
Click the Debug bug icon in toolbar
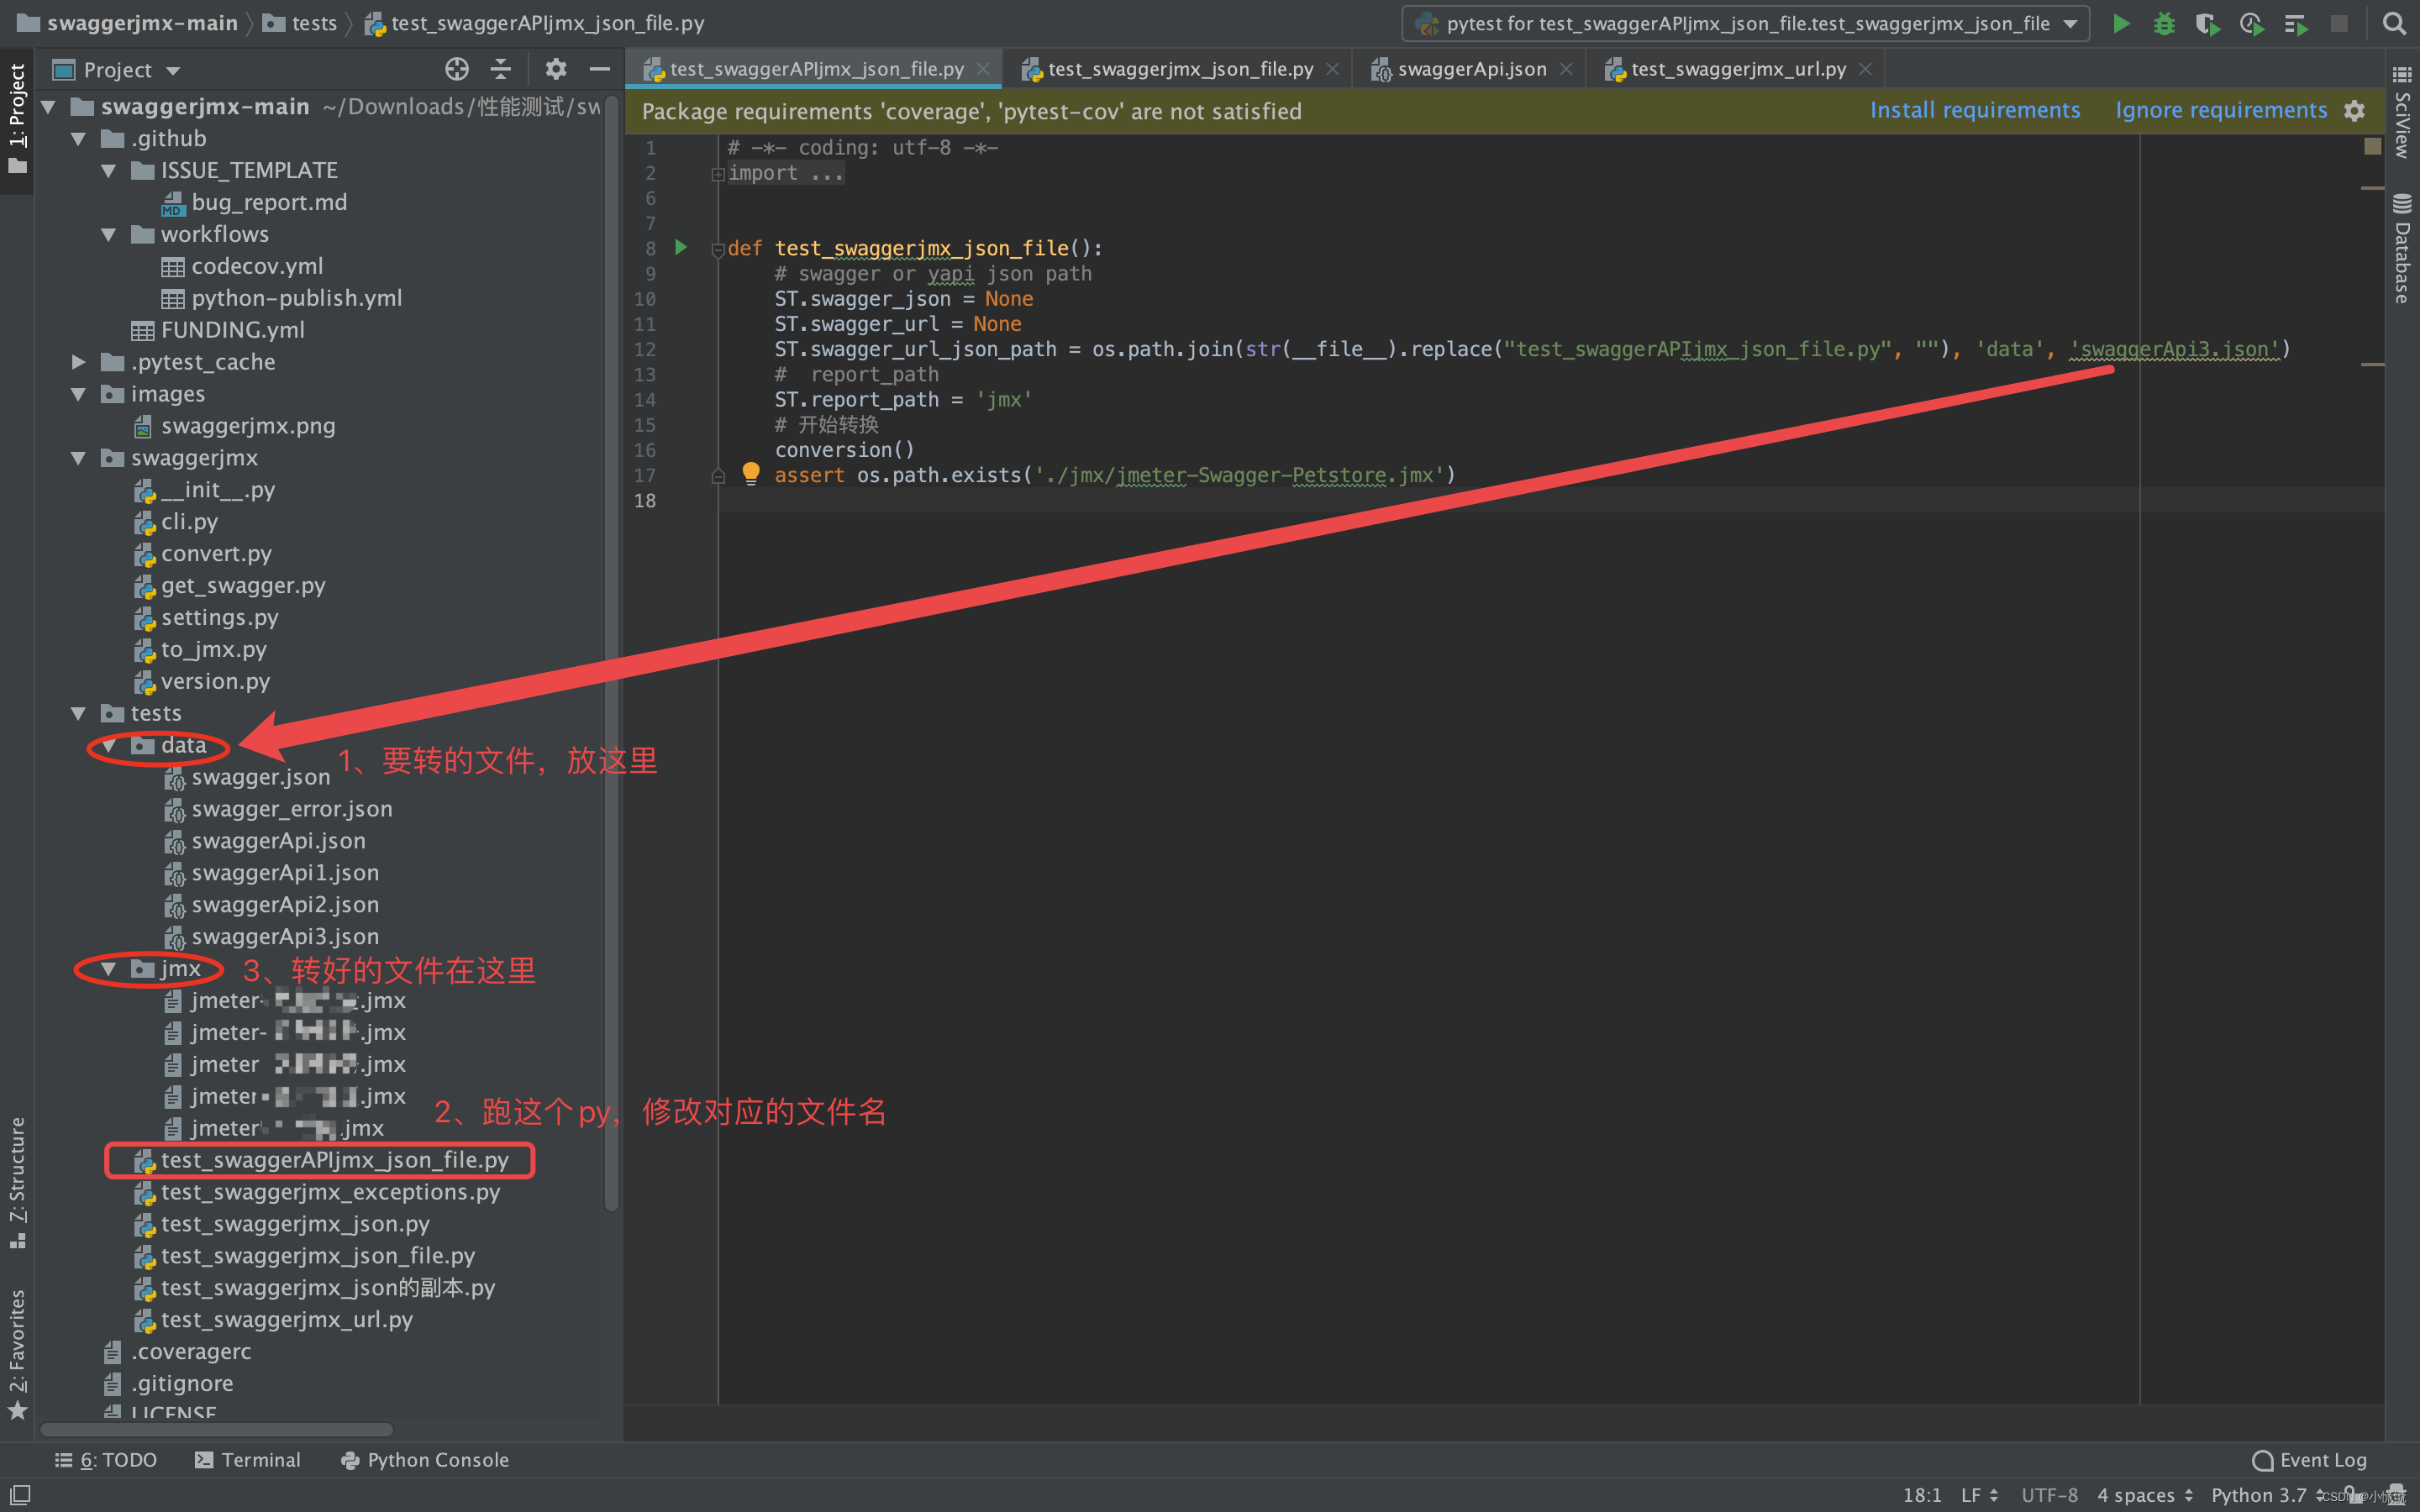pyautogui.click(x=2164, y=23)
